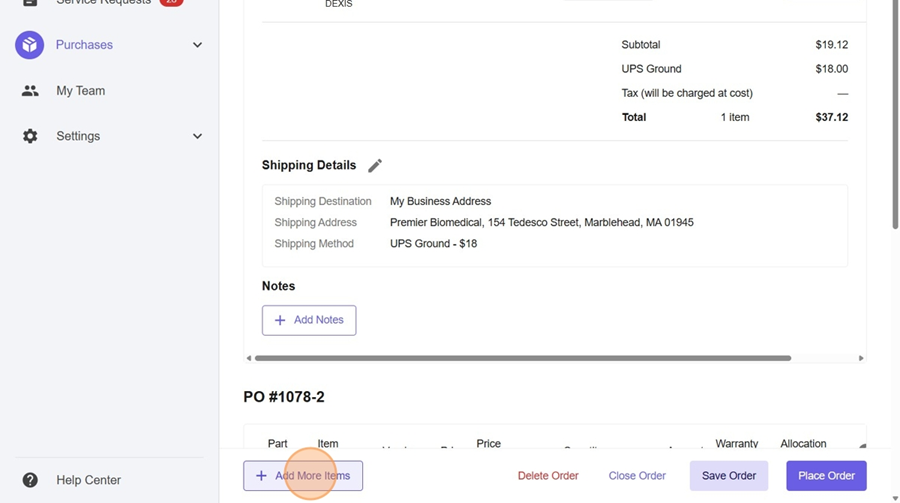The image size is (900, 503).
Task: Click the Close Order link
Action: pos(637,476)
